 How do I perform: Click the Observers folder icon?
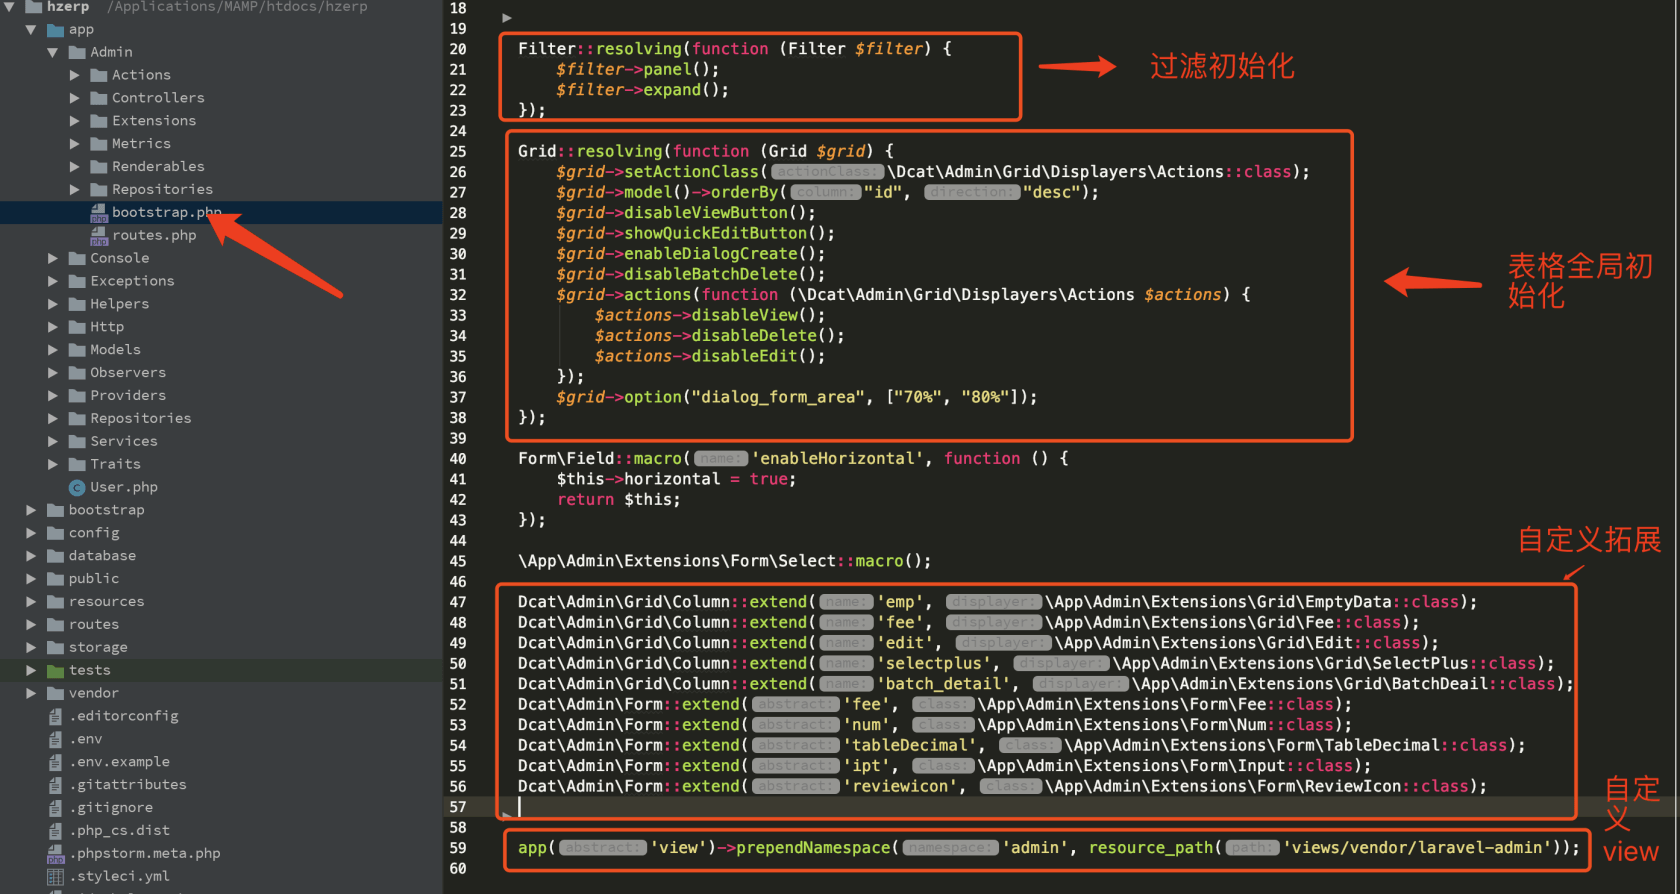tap(77, 373)
